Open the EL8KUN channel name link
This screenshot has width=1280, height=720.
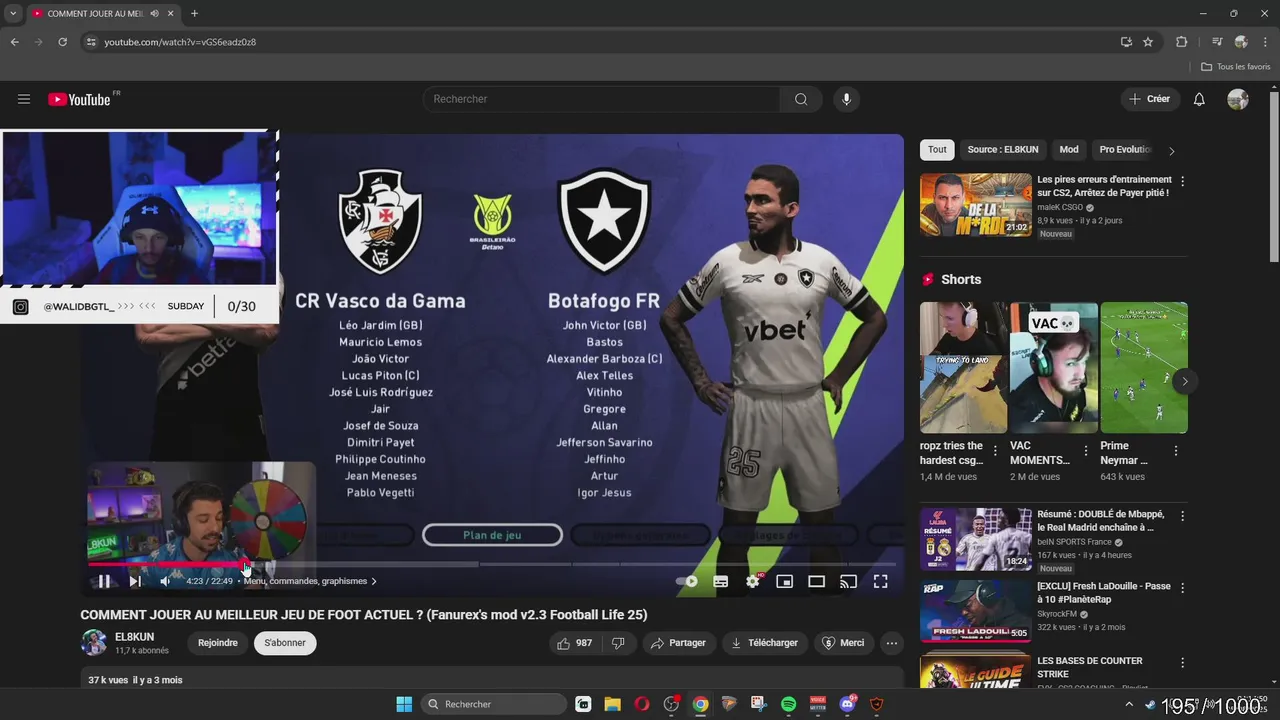(x=135, y=636)
